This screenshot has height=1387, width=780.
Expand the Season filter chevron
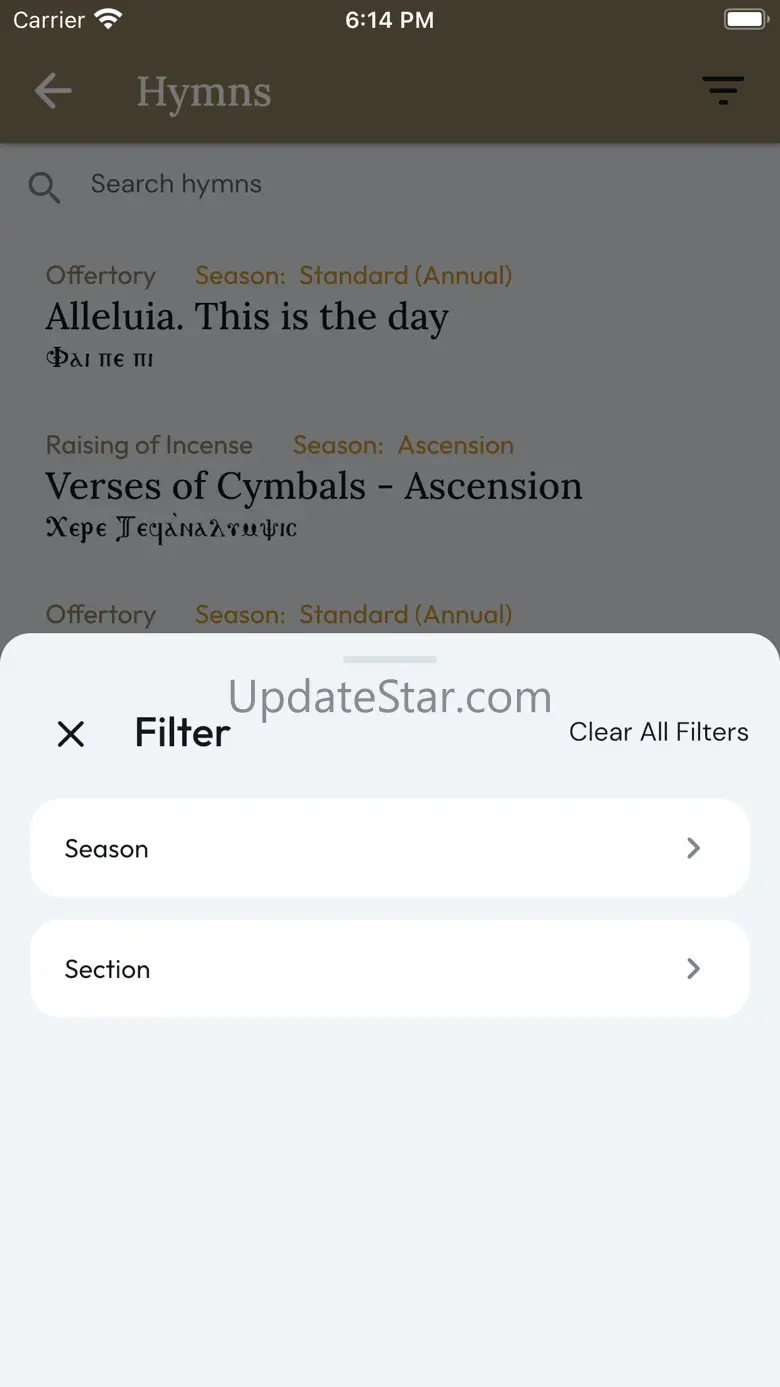693,848
